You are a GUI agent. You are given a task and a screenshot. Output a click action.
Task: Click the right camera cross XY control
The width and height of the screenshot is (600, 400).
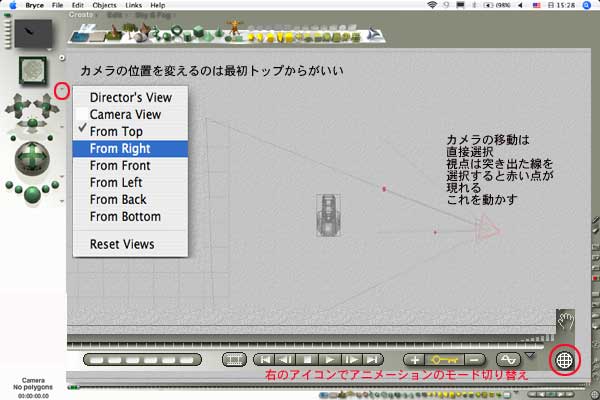click(46, 106)
